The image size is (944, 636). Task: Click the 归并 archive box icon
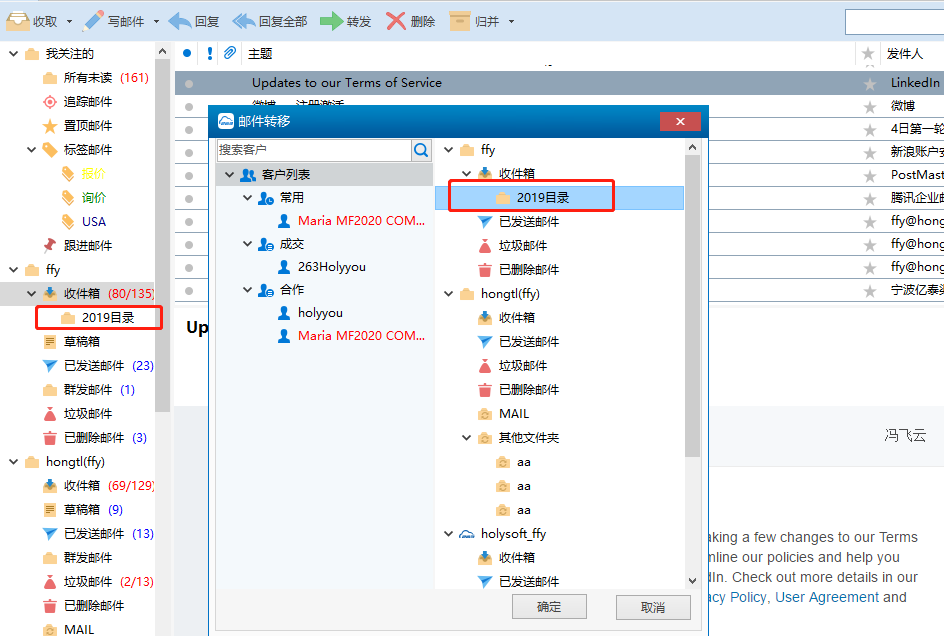click(x=460, y=21)
